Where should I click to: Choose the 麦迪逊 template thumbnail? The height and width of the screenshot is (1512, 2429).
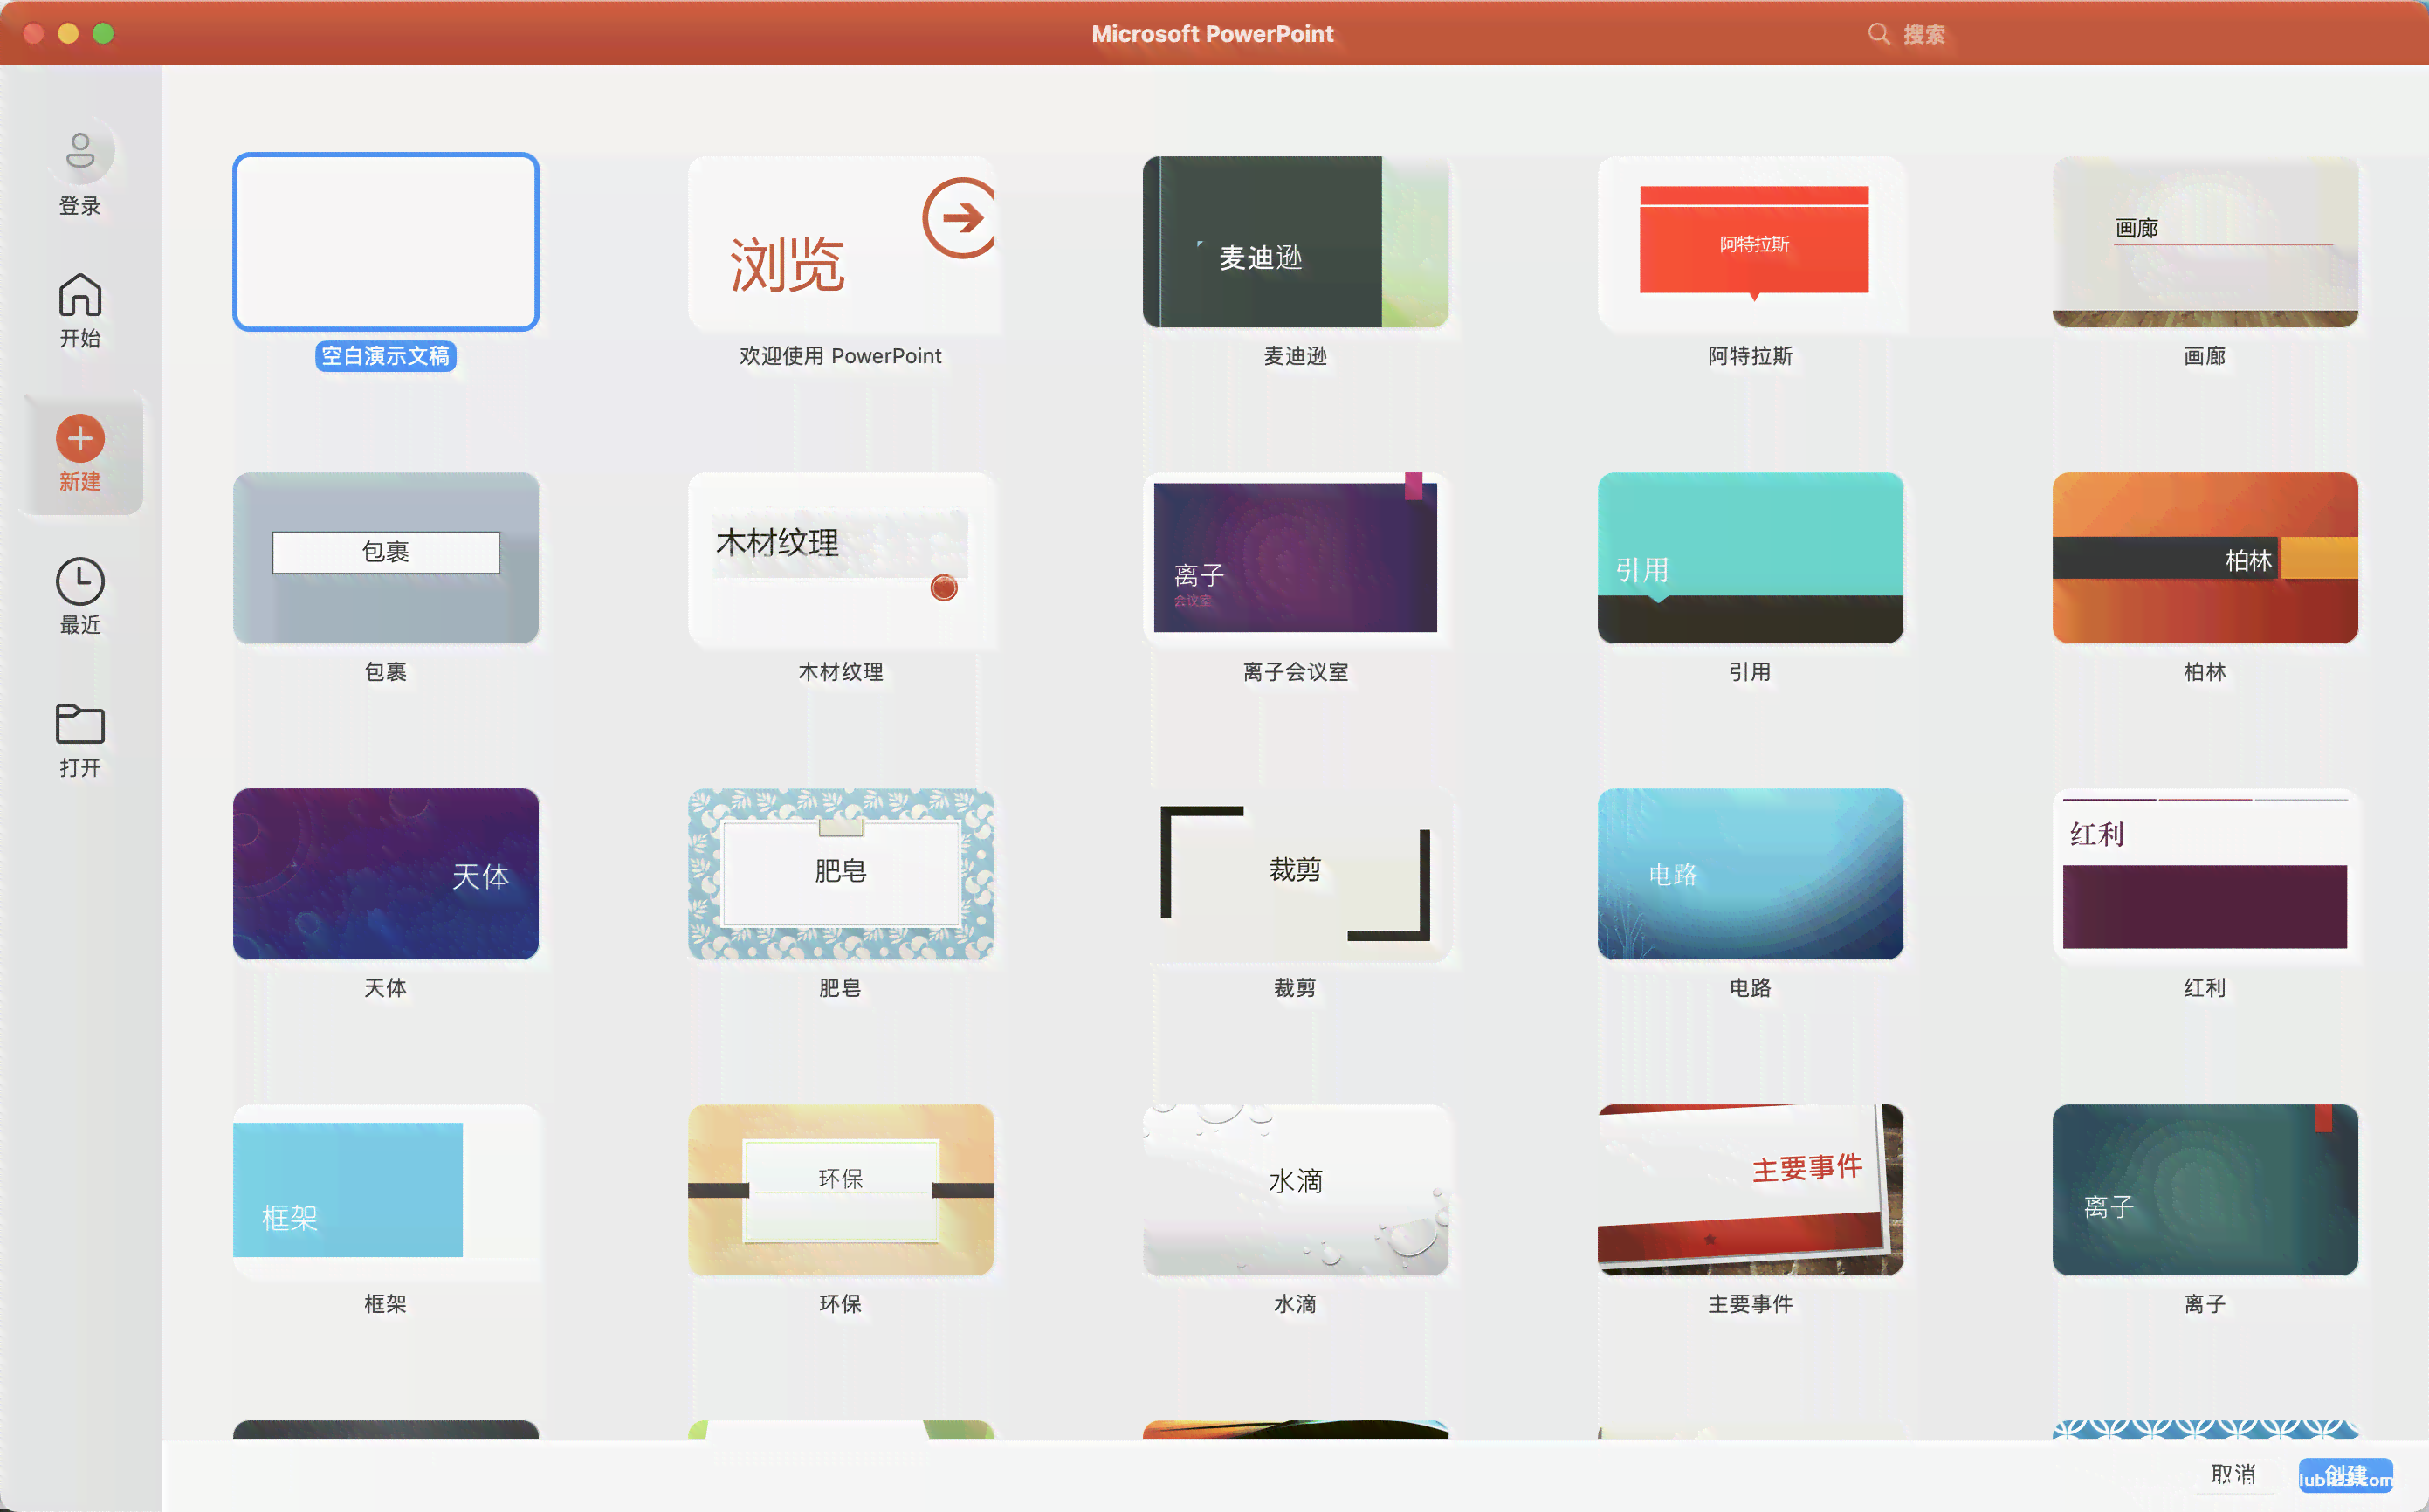1296,241
